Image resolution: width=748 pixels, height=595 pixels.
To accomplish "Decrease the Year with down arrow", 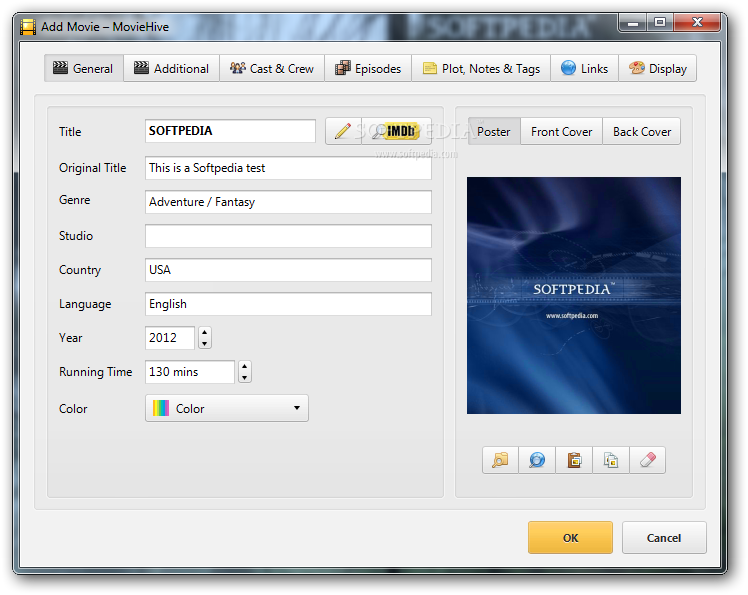I will click(205, 344).
